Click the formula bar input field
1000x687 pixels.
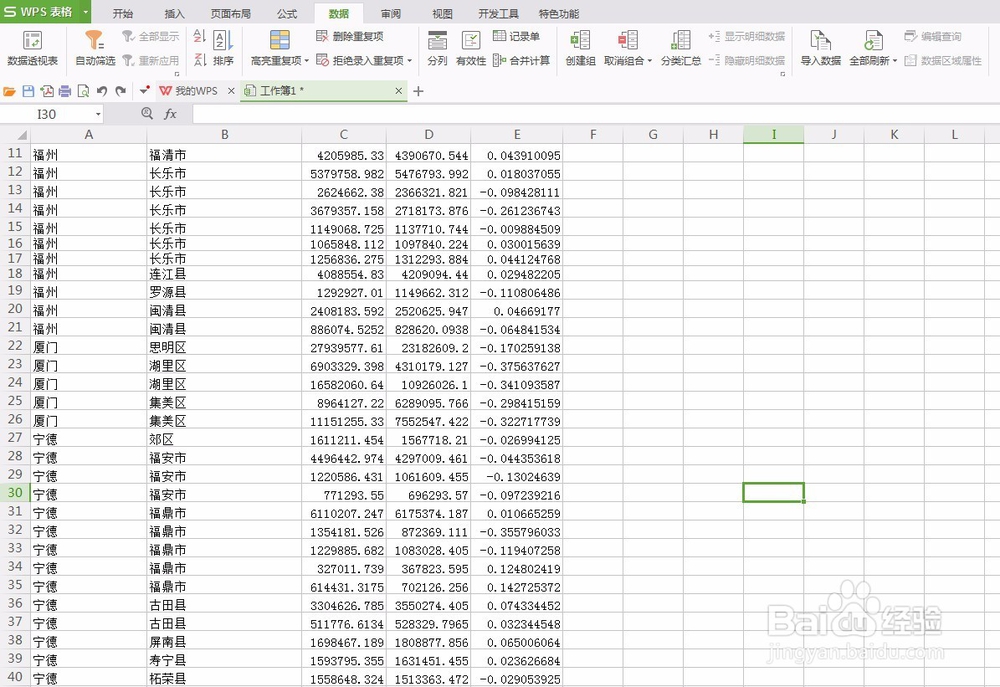pos(596,114)
